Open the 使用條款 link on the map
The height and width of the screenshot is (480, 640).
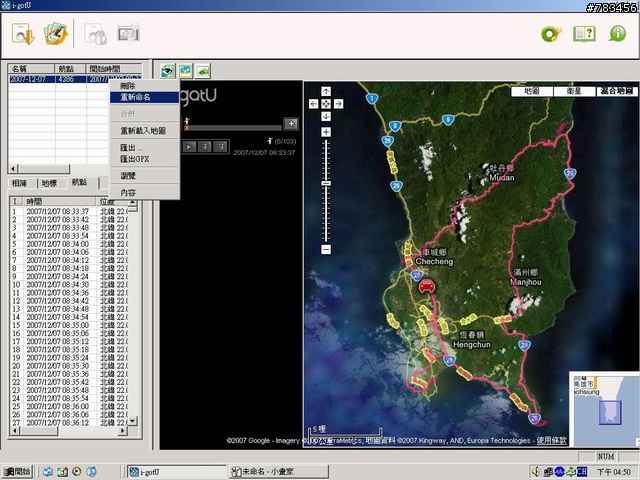click(x=551, y=440)
